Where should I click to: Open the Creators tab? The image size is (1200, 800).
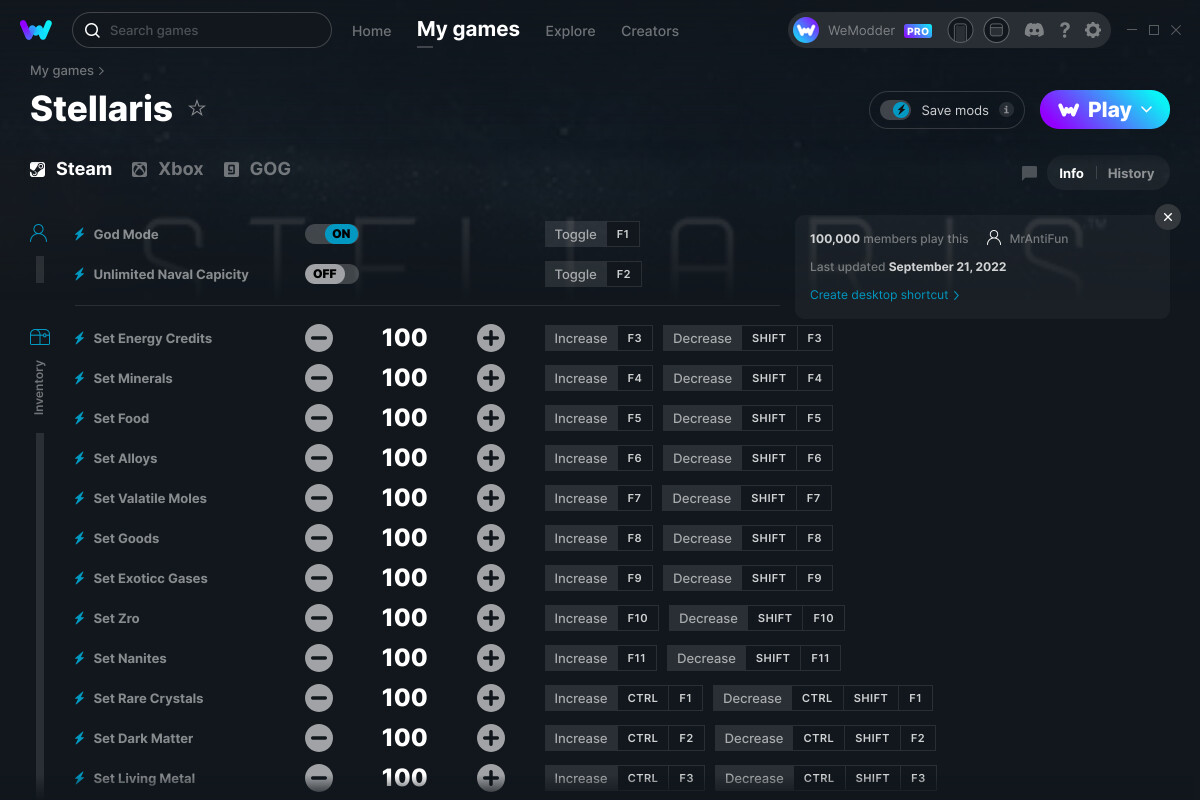[650, 31]
